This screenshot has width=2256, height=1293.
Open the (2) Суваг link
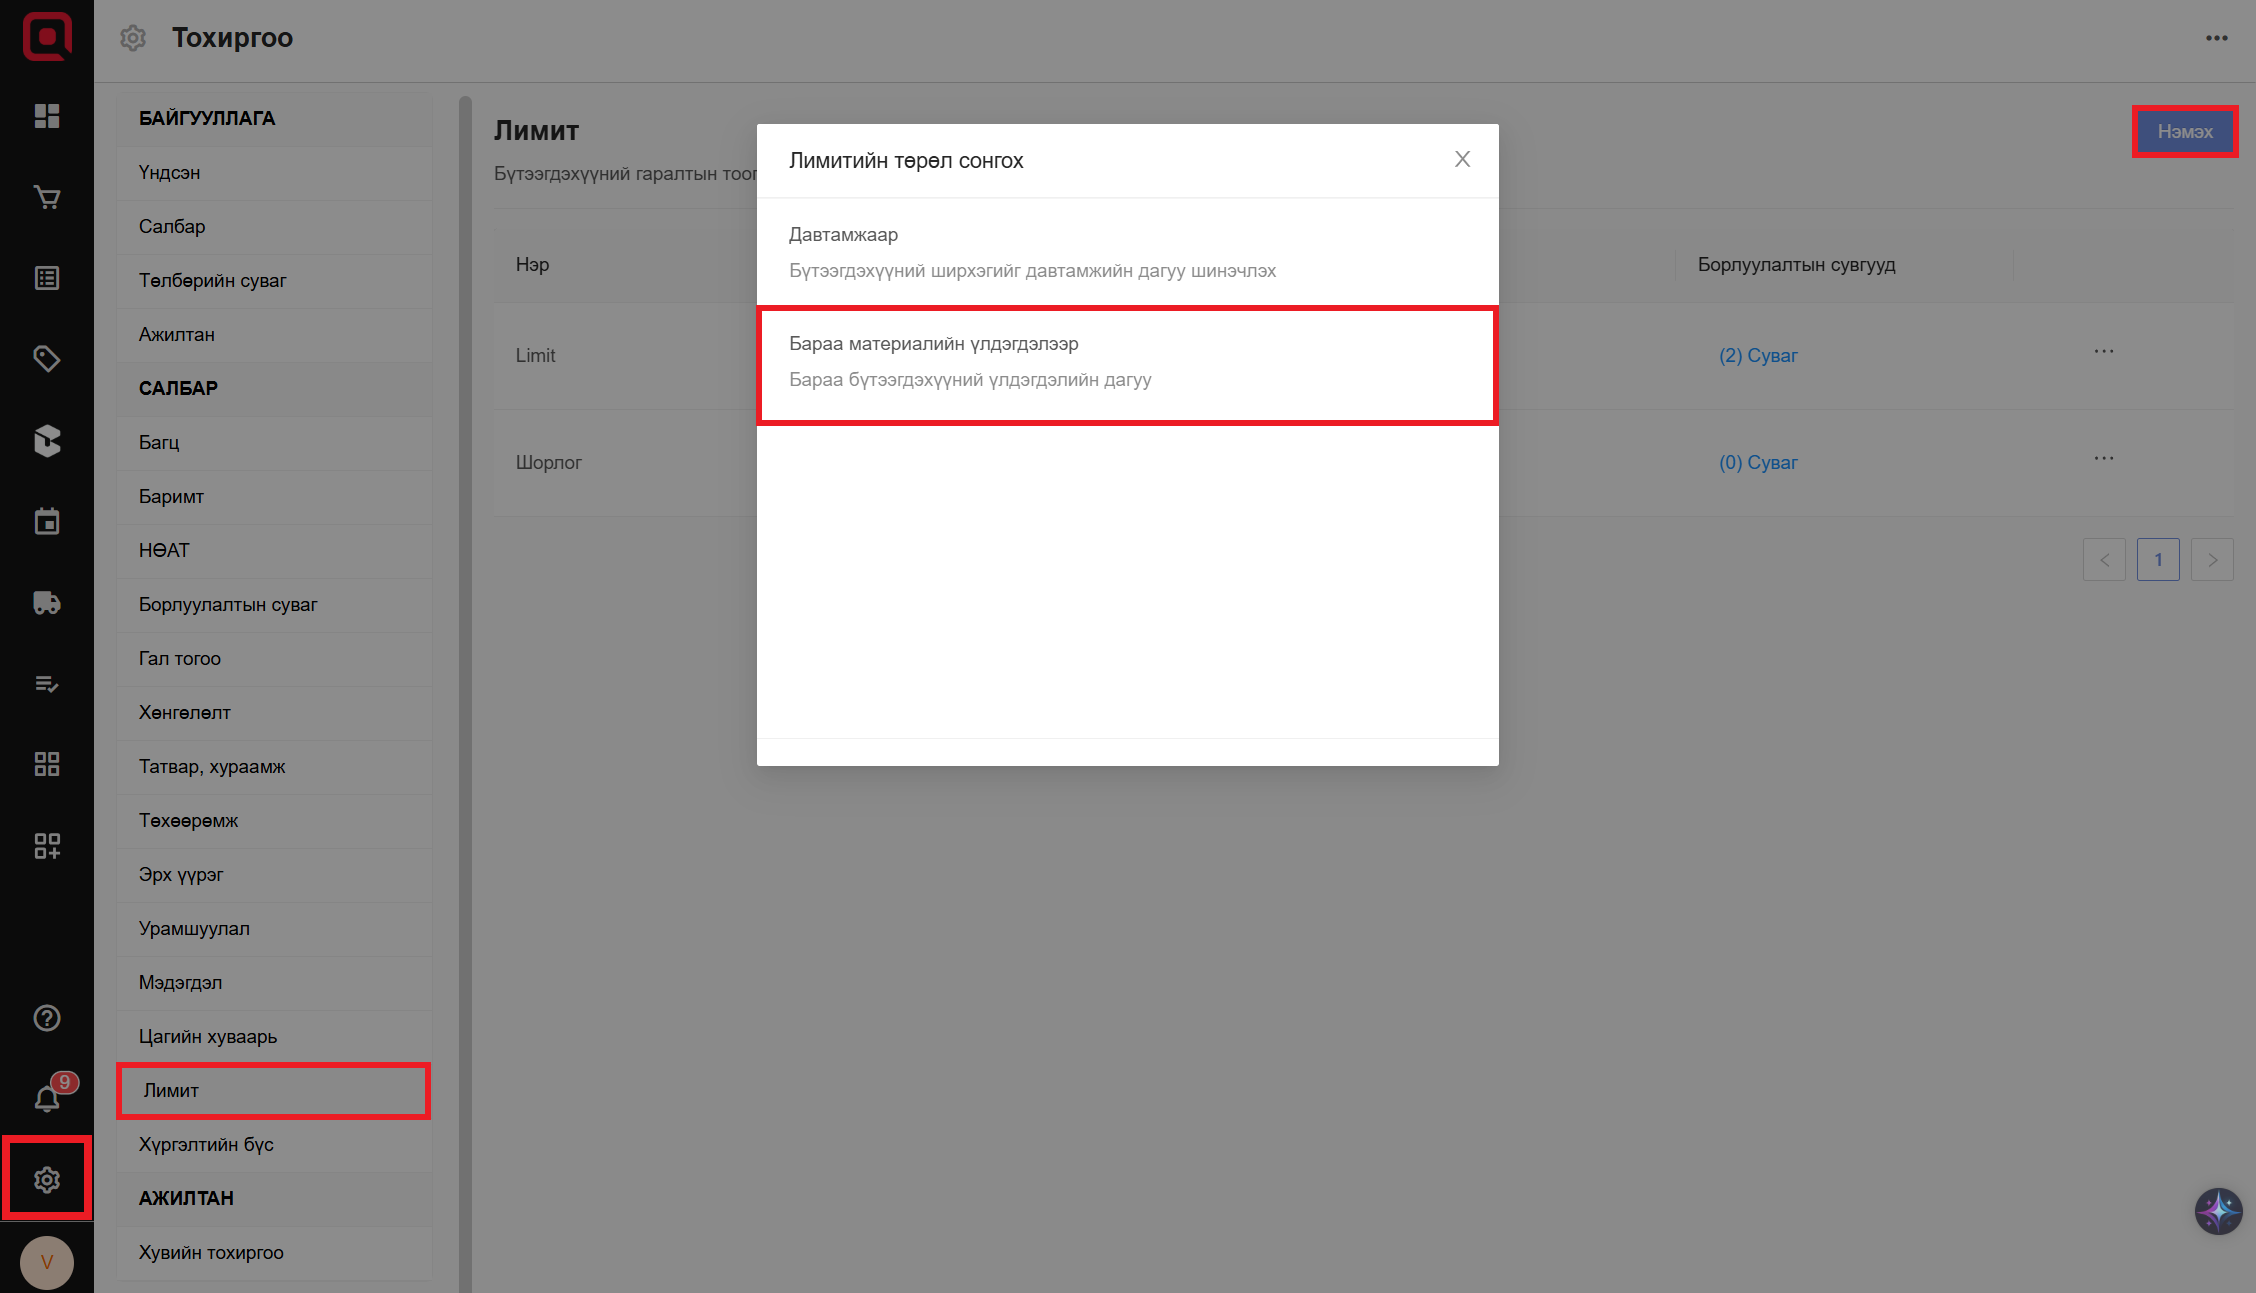point(1758,356)
